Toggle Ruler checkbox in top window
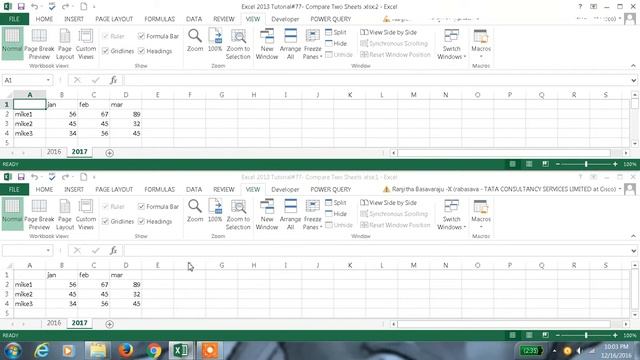The width and height of the screenshot is (640, 360). click(106, 36)
